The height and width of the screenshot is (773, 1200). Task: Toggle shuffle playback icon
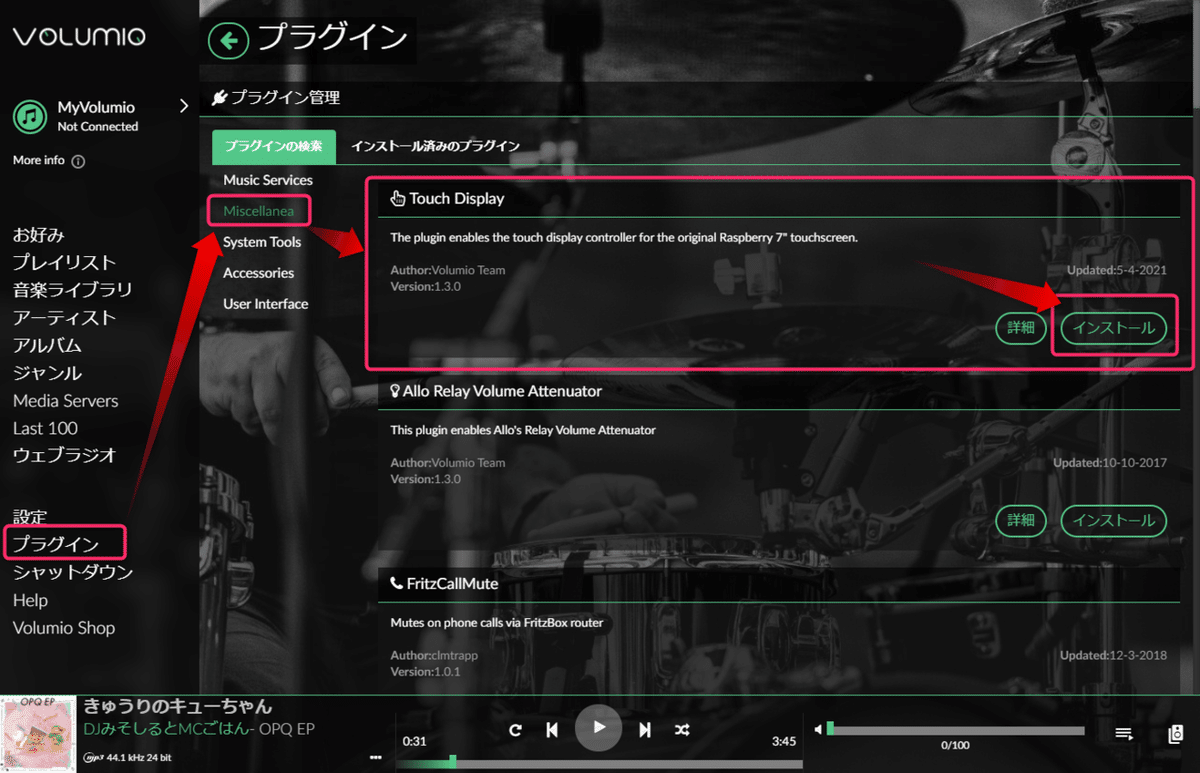click(682, 730)
